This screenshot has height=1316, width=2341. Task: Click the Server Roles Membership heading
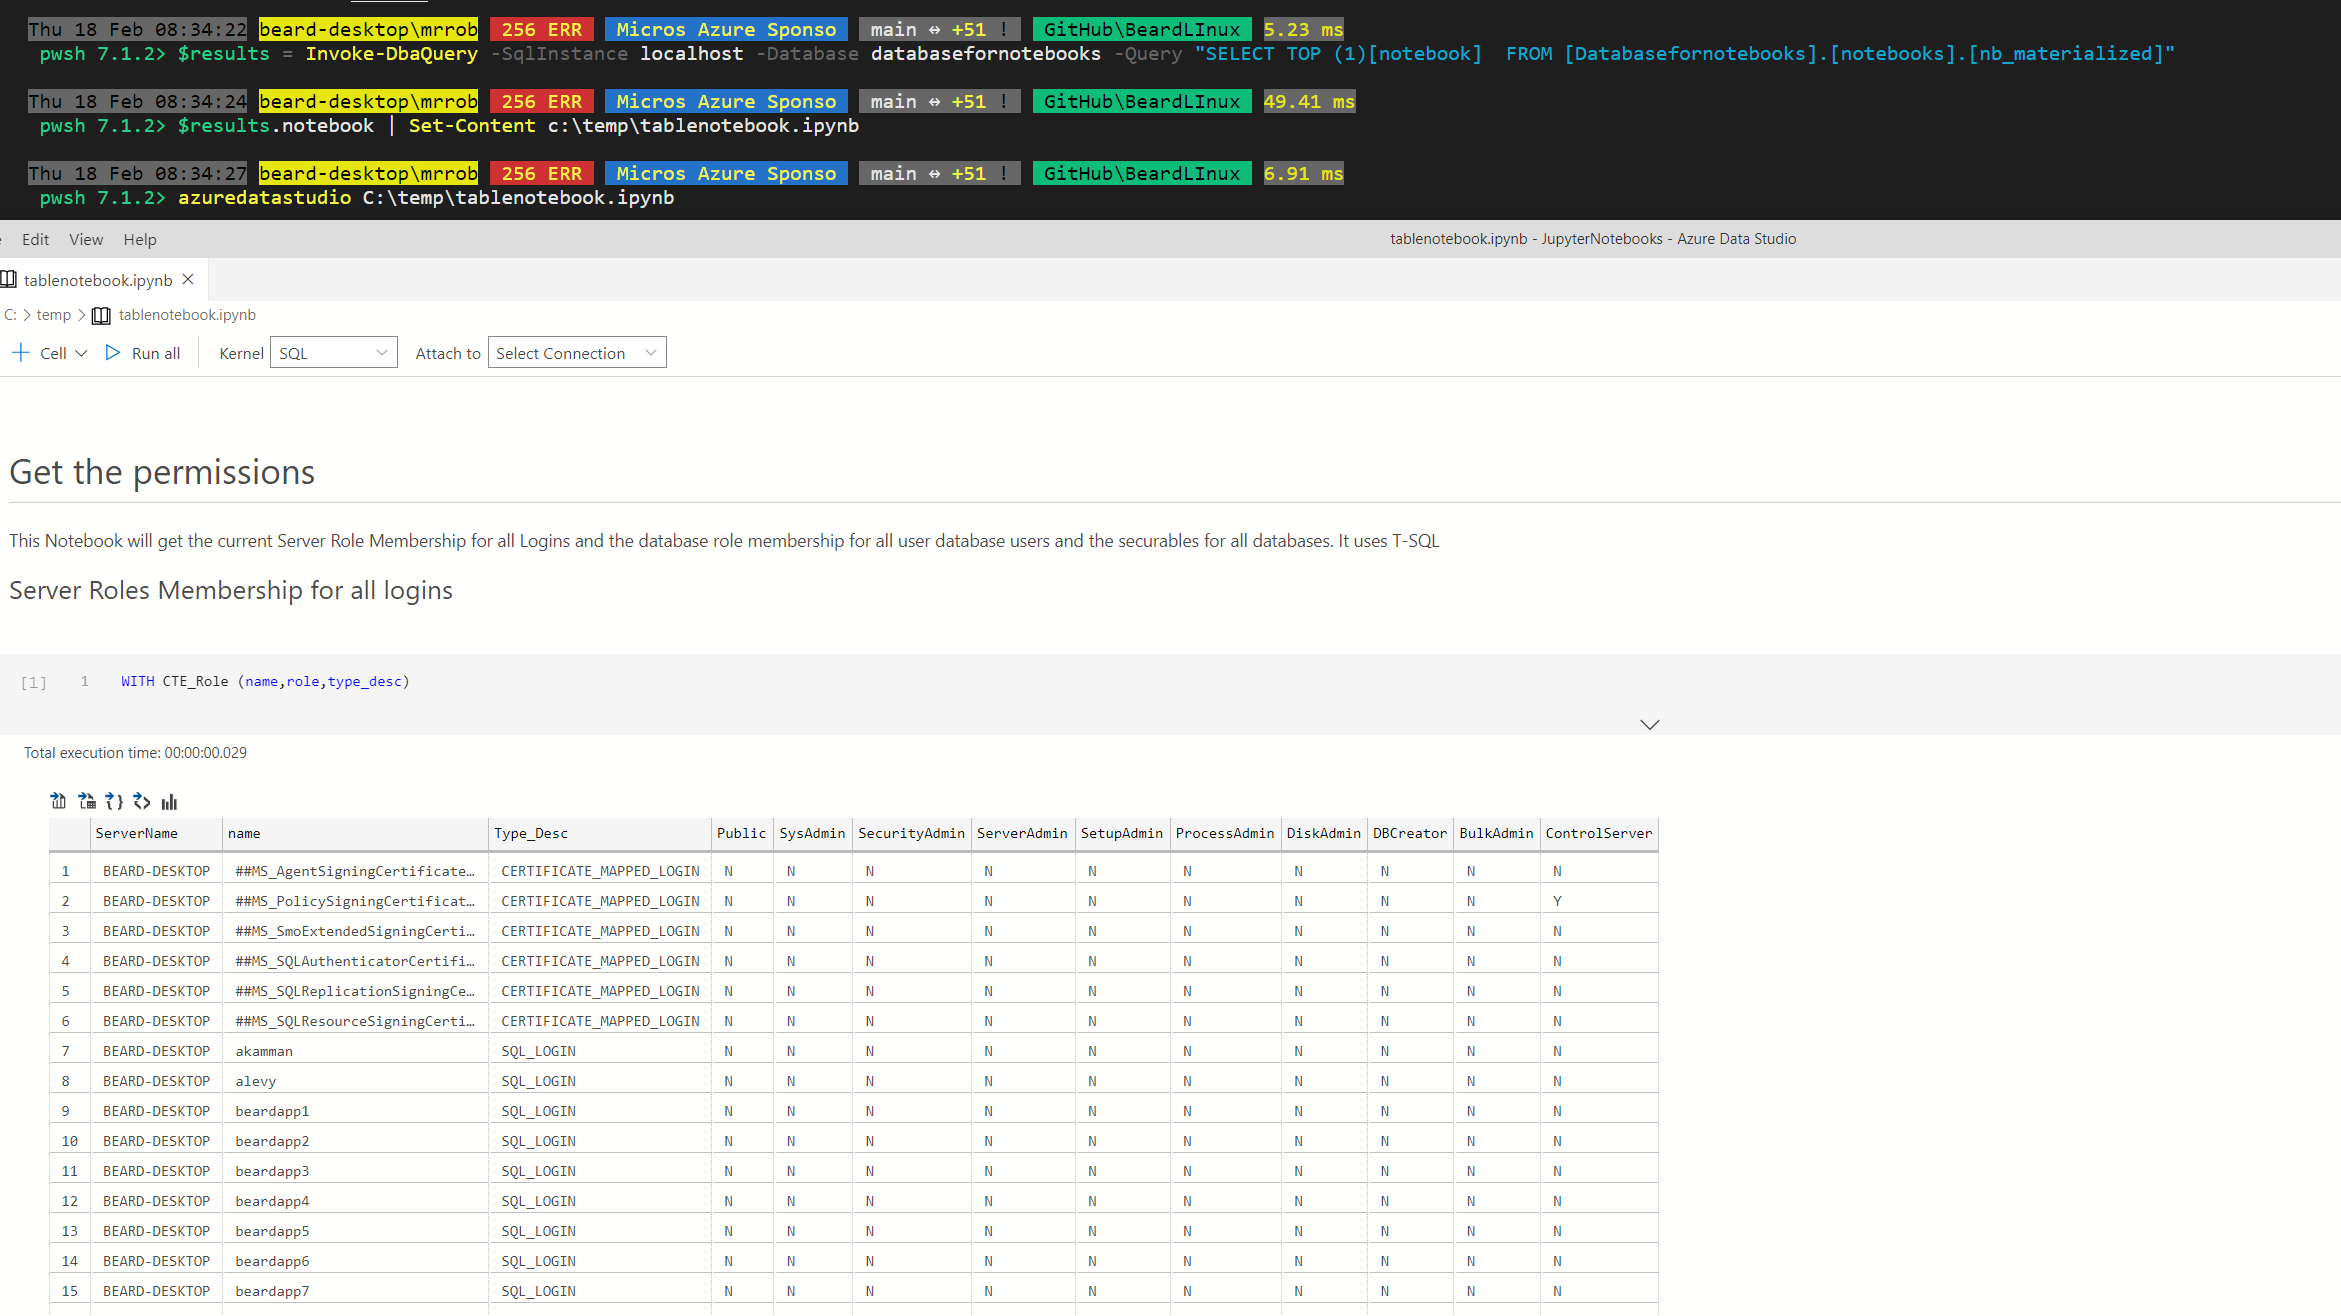point(231,590)
